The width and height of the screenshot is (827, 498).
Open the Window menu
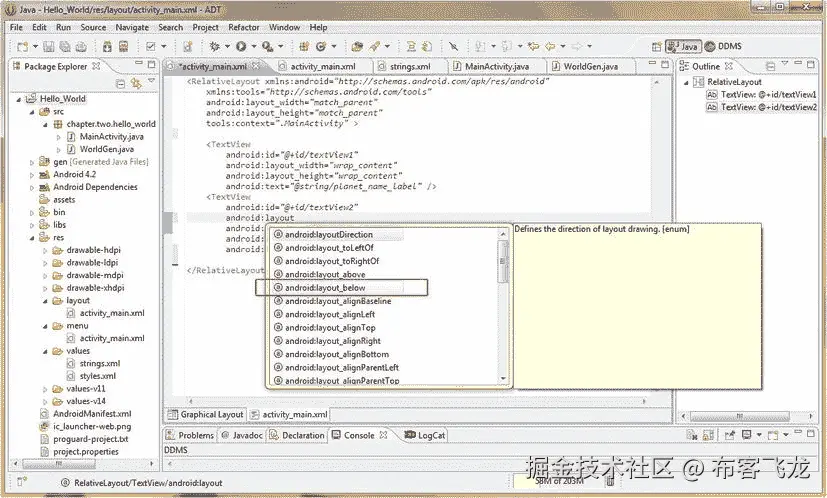click(x=284, y=27)
